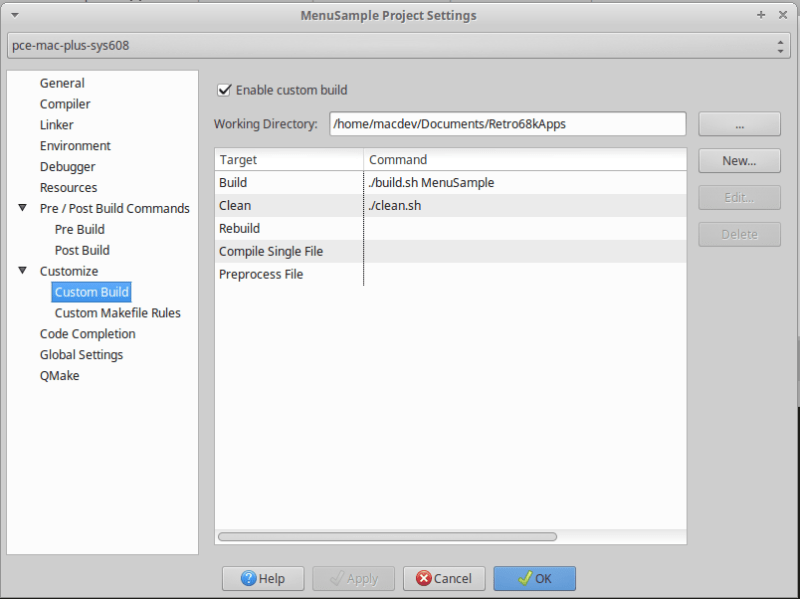Select Custom Build page
800x599 pixels.
point(91,292)
